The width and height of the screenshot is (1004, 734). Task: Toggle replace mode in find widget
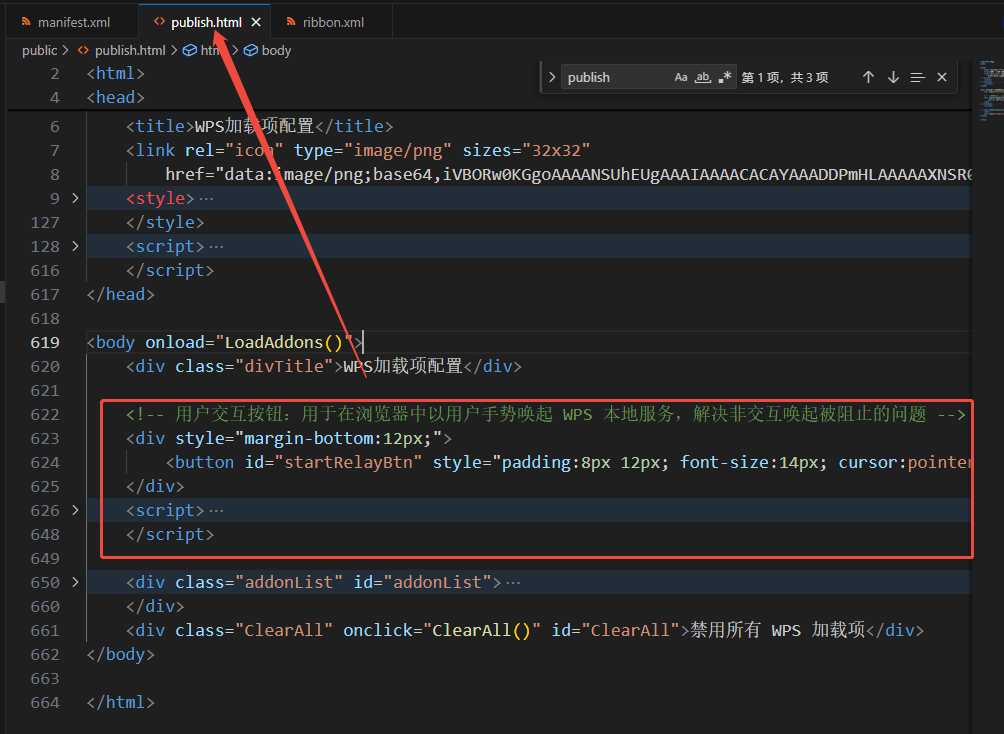tap(552, 77)
